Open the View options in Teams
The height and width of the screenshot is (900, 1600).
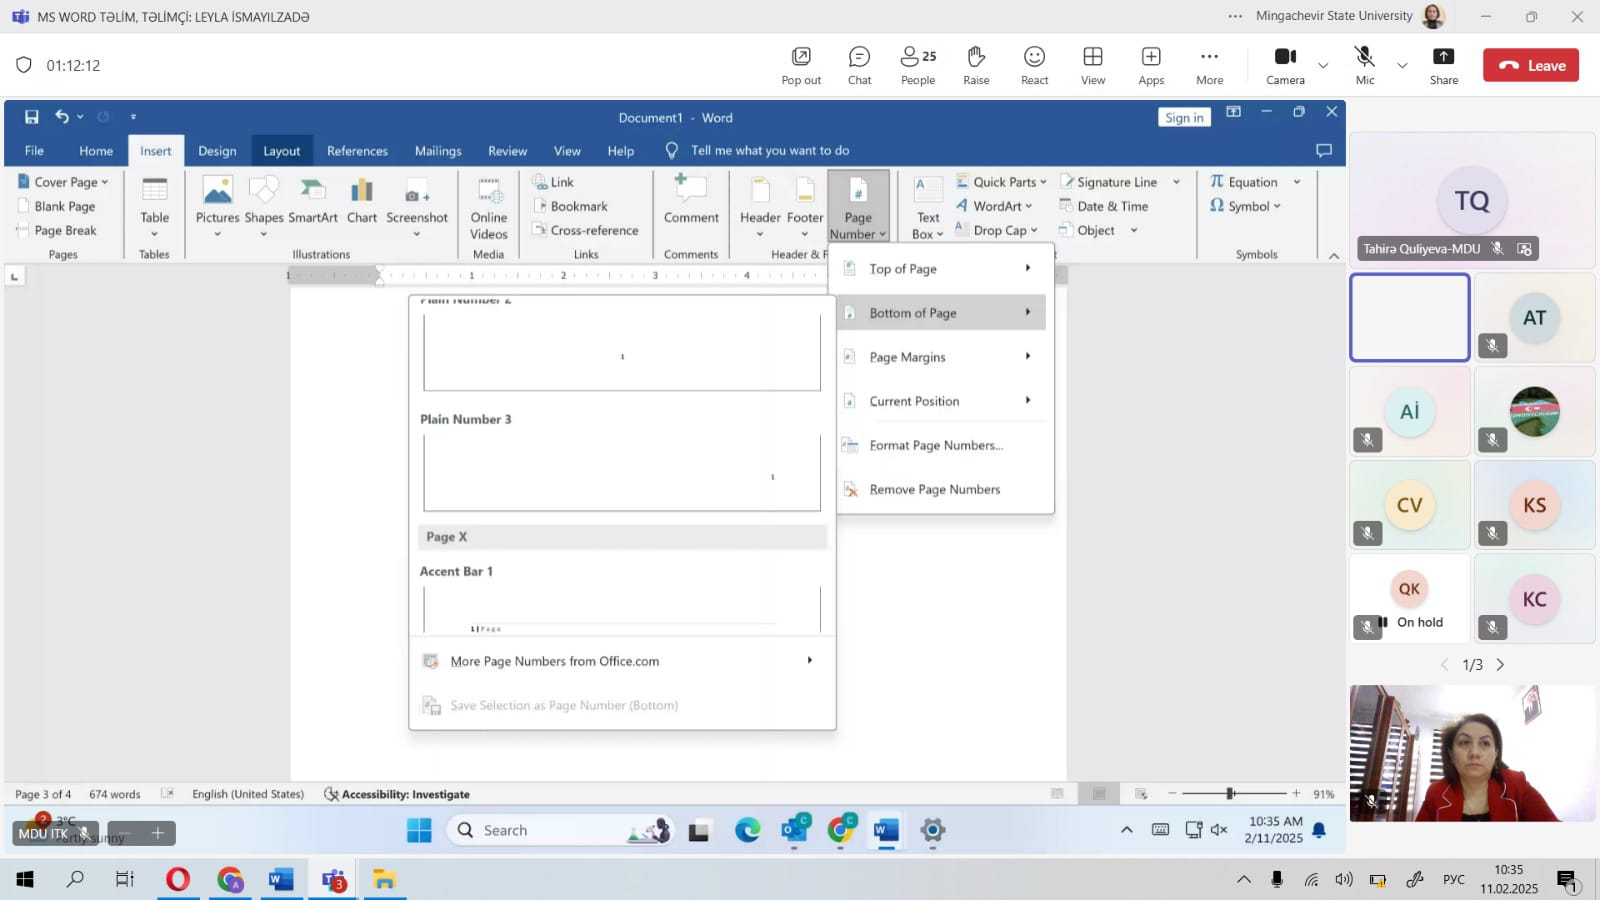tap(1093, 66)
